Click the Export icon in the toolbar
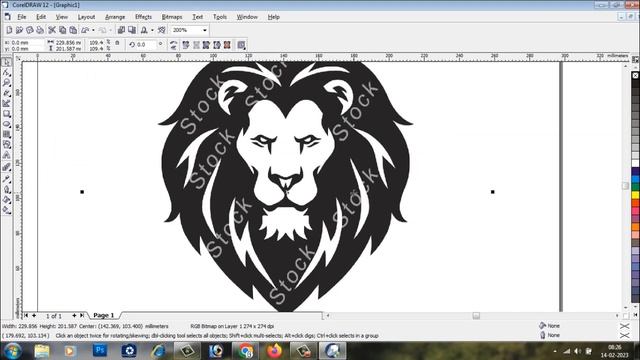 tap(132, 30)
